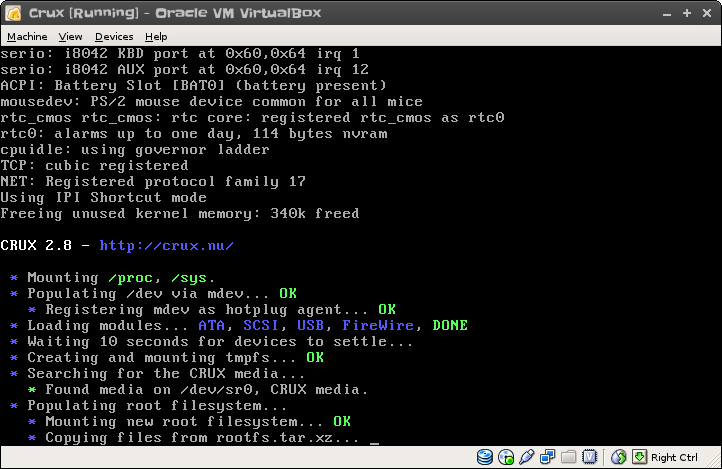
Task: Click 'ACPI: Battery Slot [BAT0]' line
Action: [193, 86]
